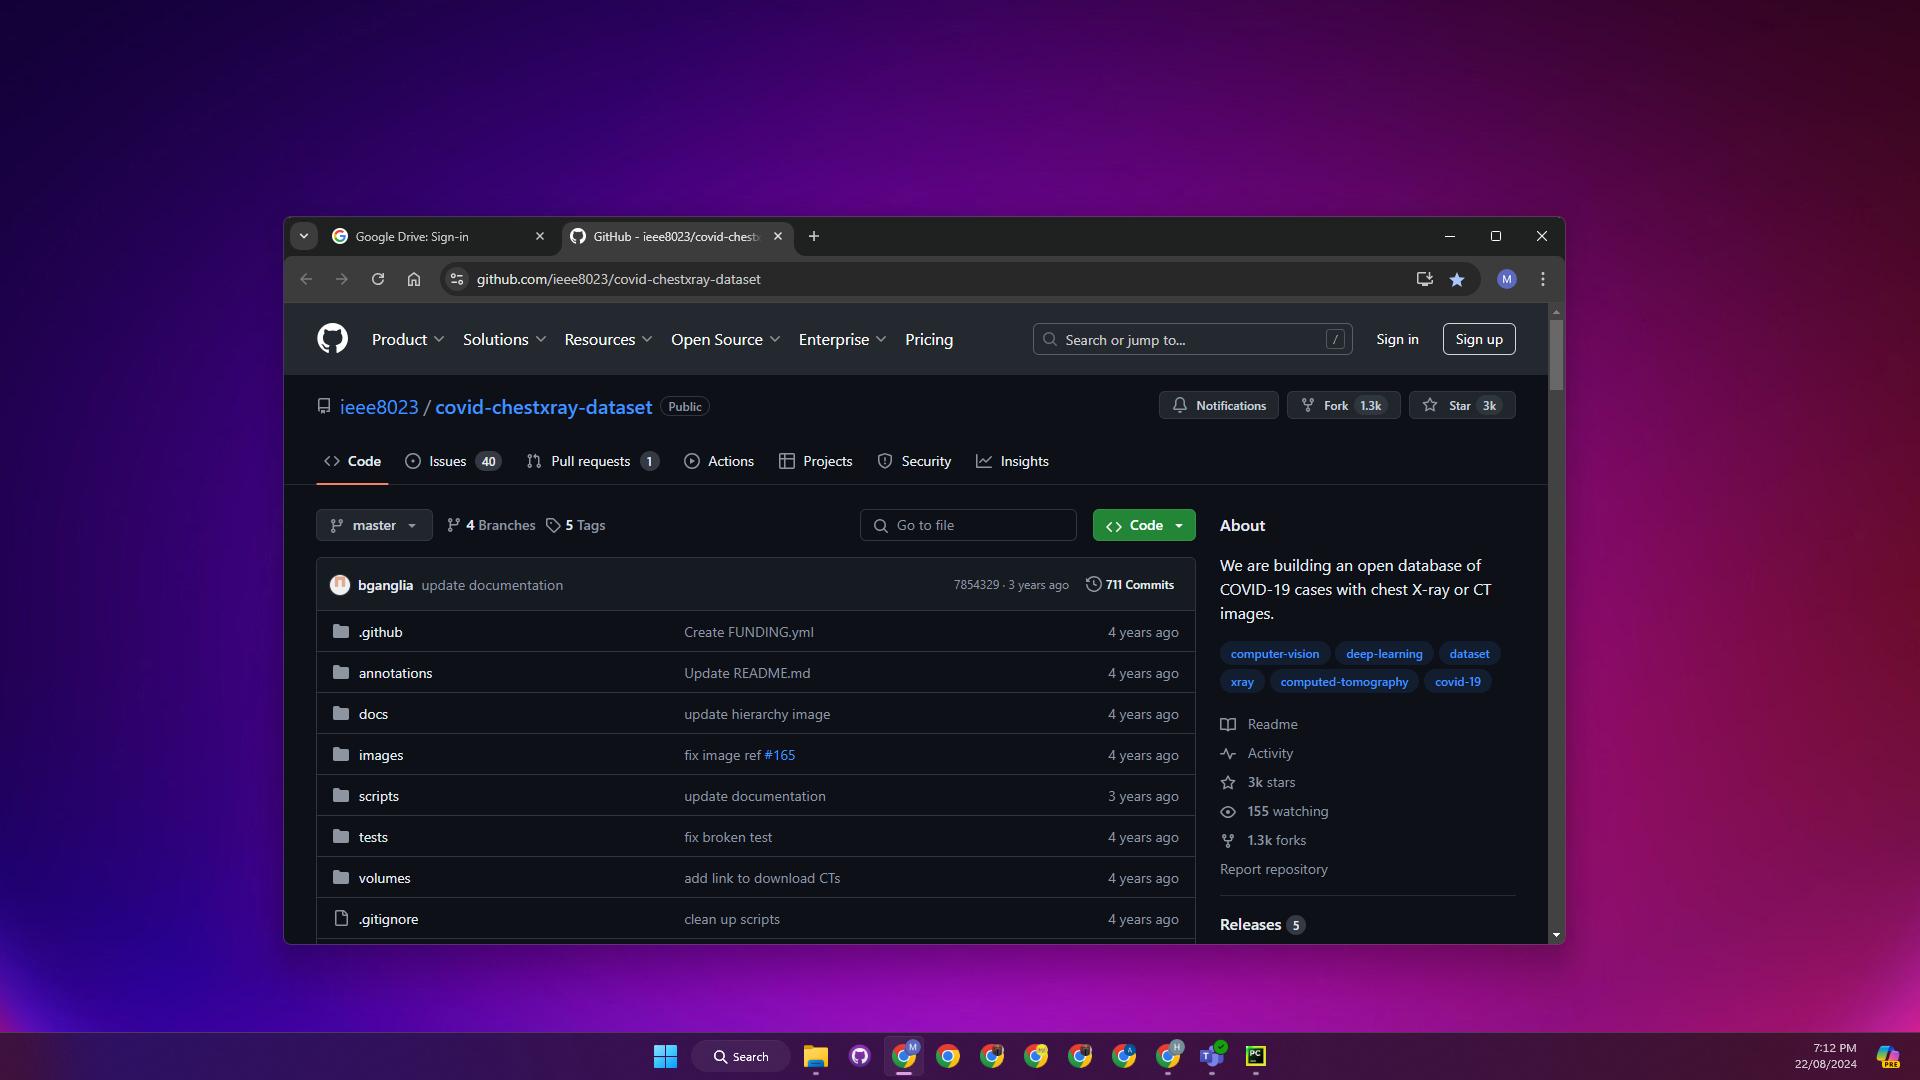Open a new browser tab
Viewport: 1920px width, 1080px height.
tap(814, 236)
